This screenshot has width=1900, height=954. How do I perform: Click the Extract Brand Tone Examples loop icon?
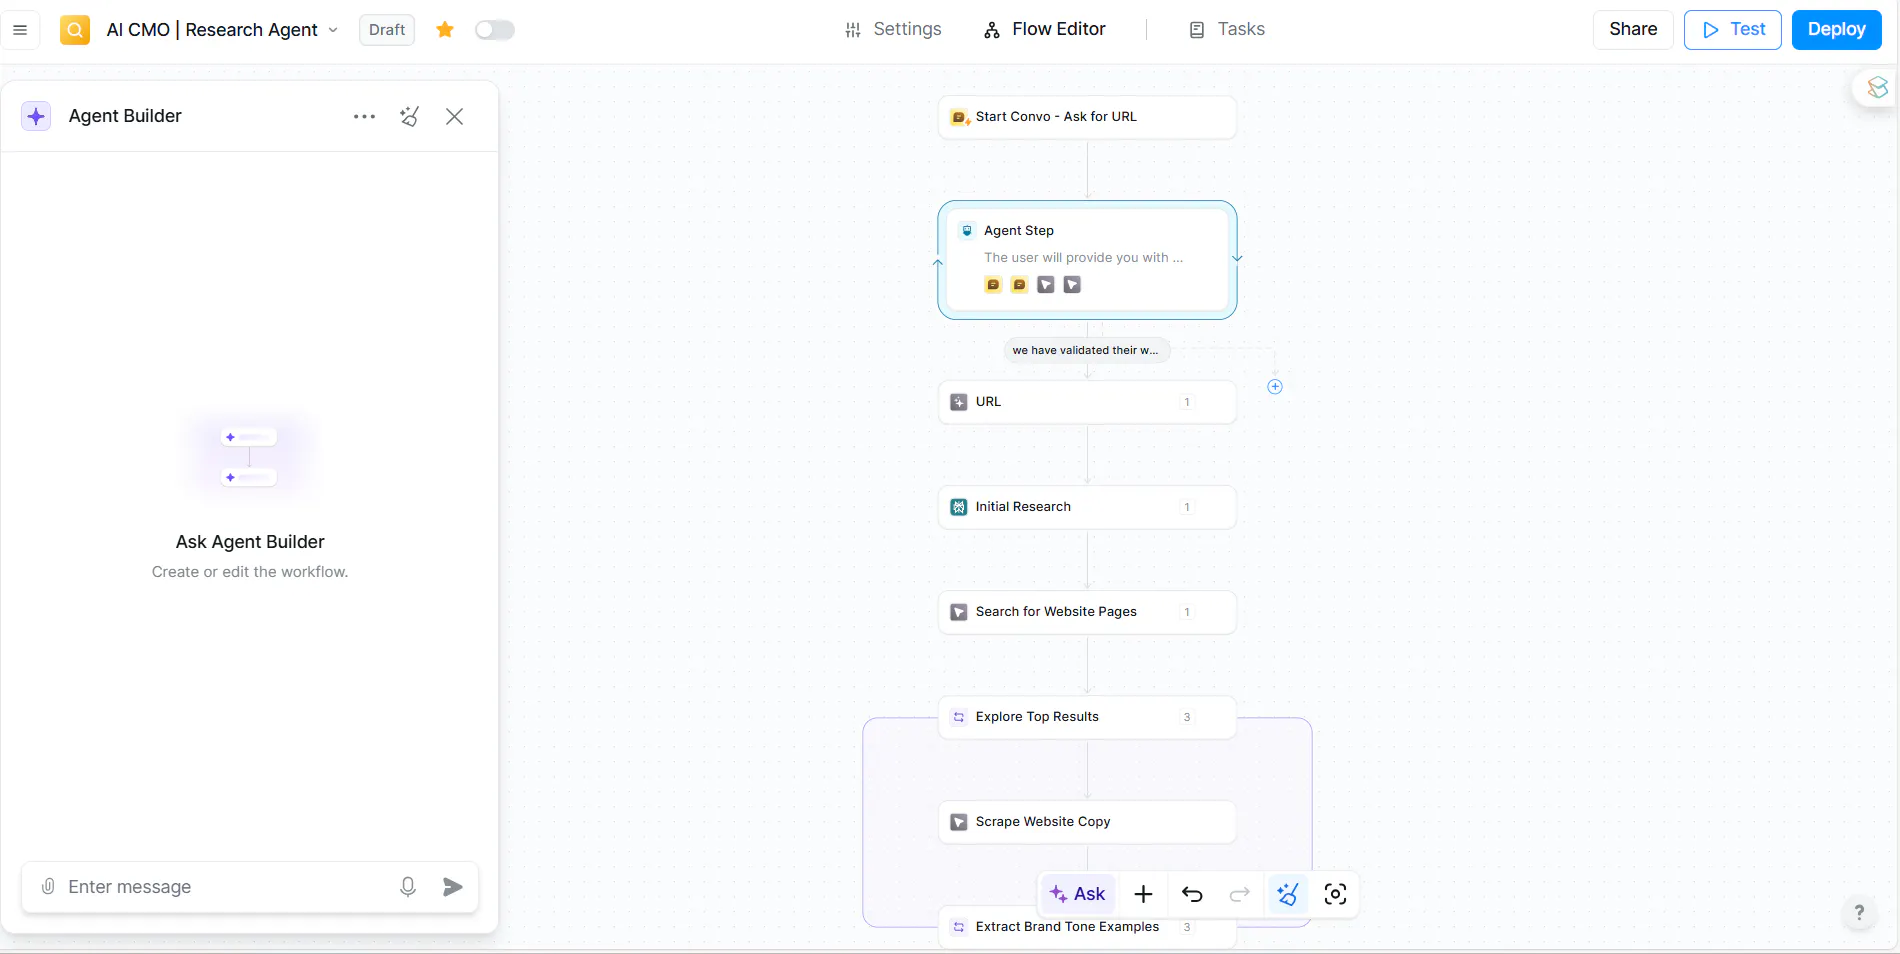click(x=958, y=927)
